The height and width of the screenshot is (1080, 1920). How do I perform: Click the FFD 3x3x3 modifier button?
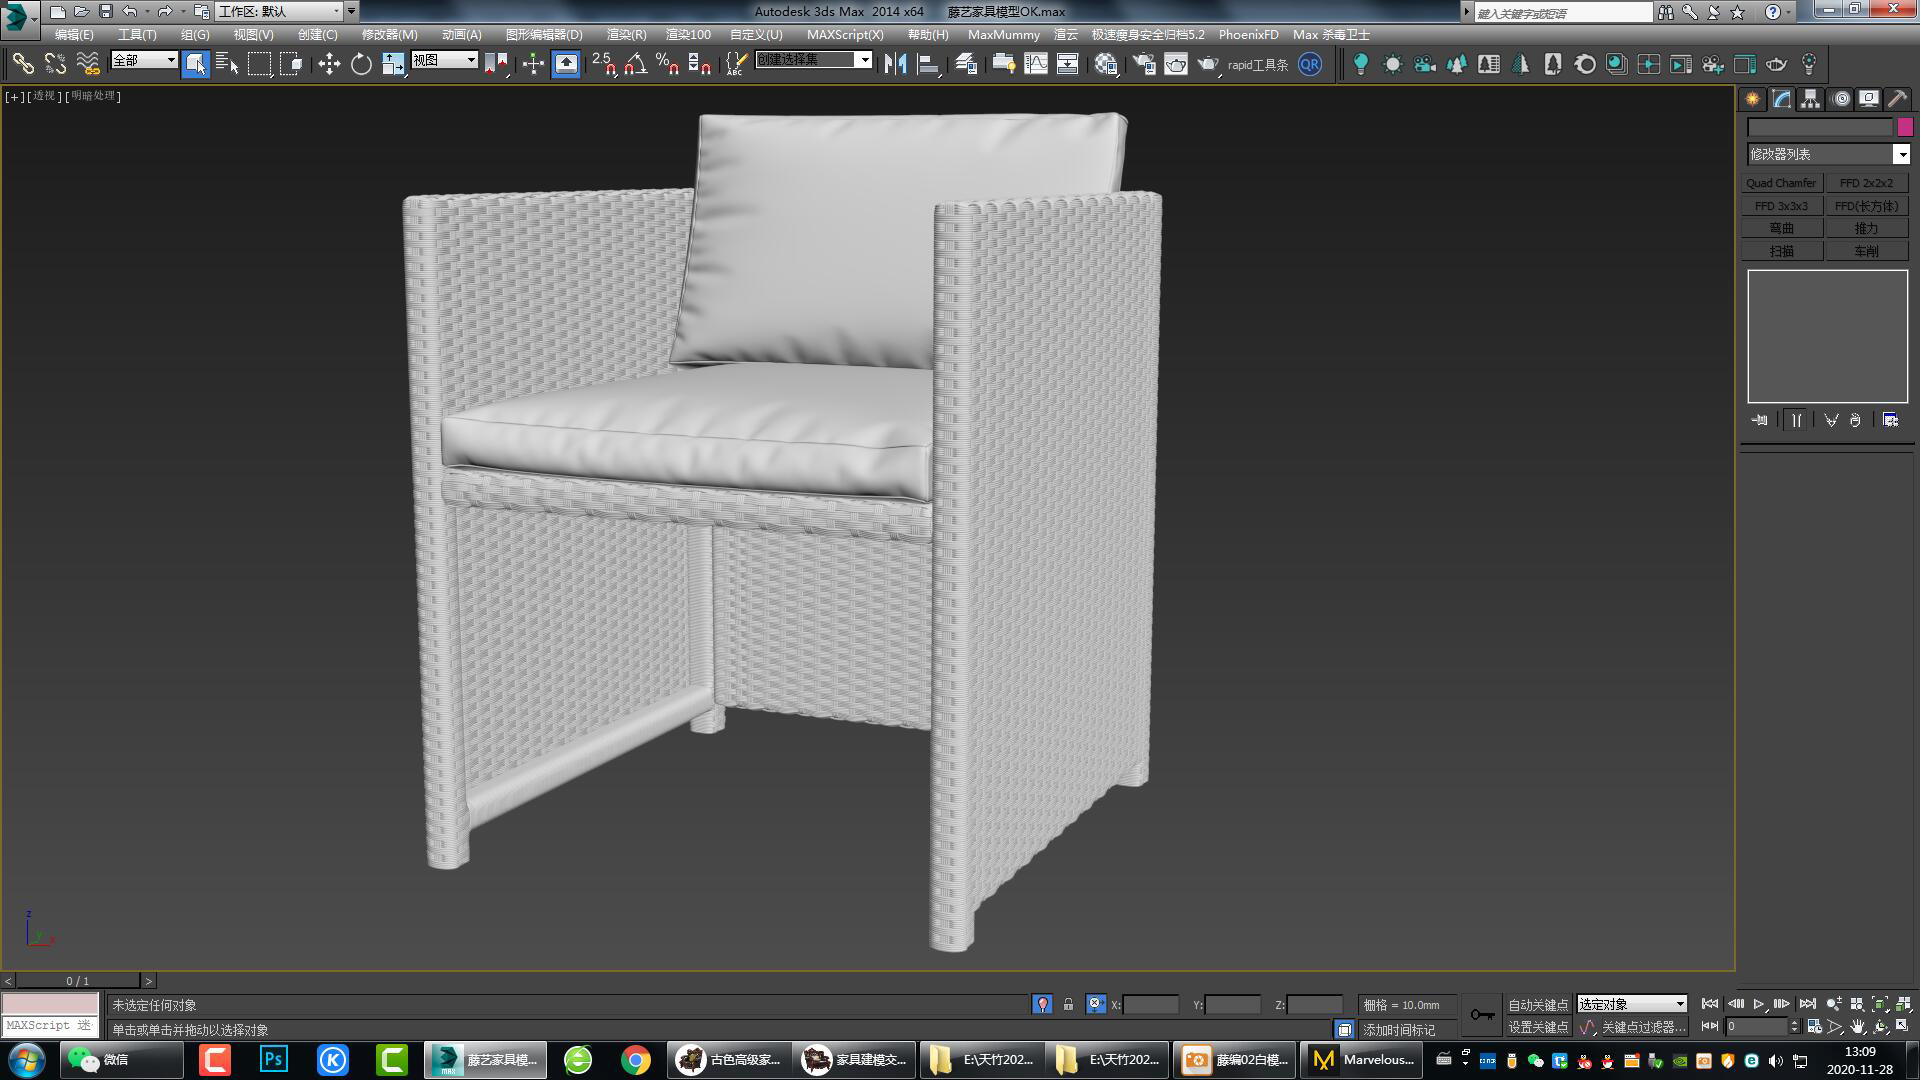tap(1783, 205)
